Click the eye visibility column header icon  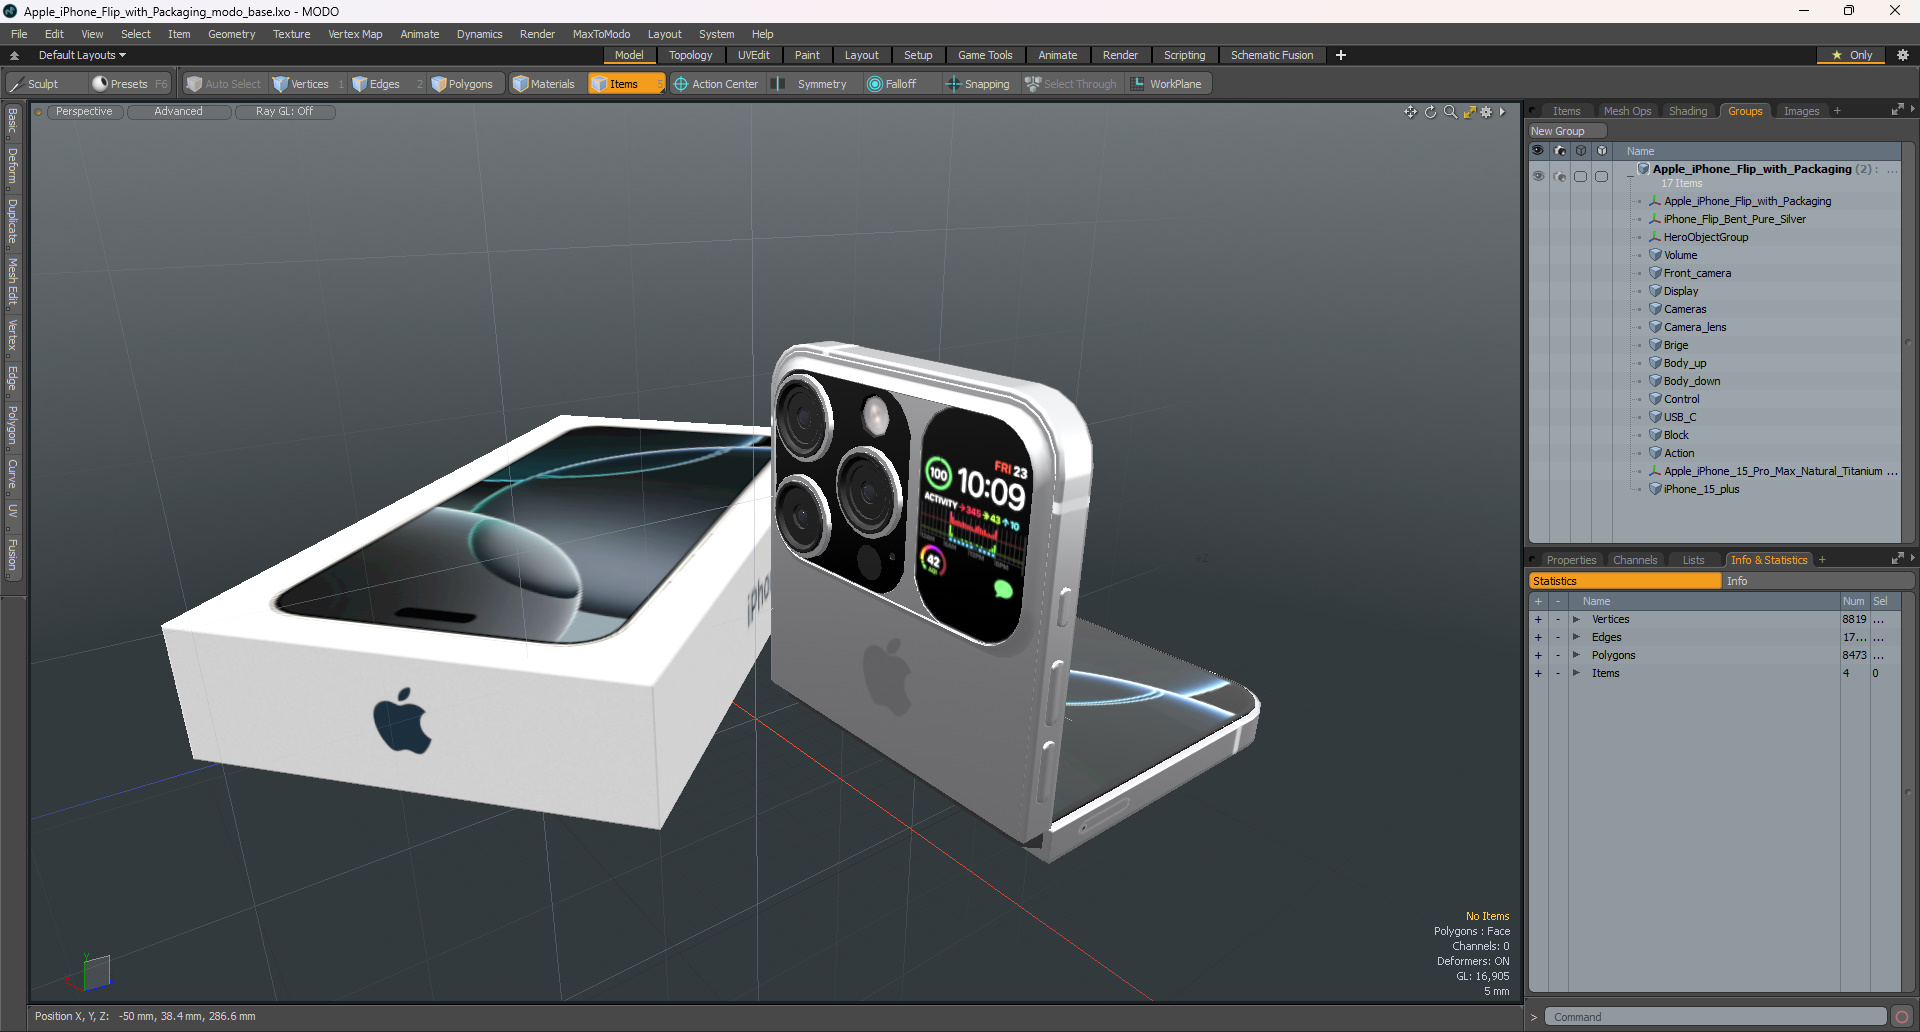click(1538, 151)
